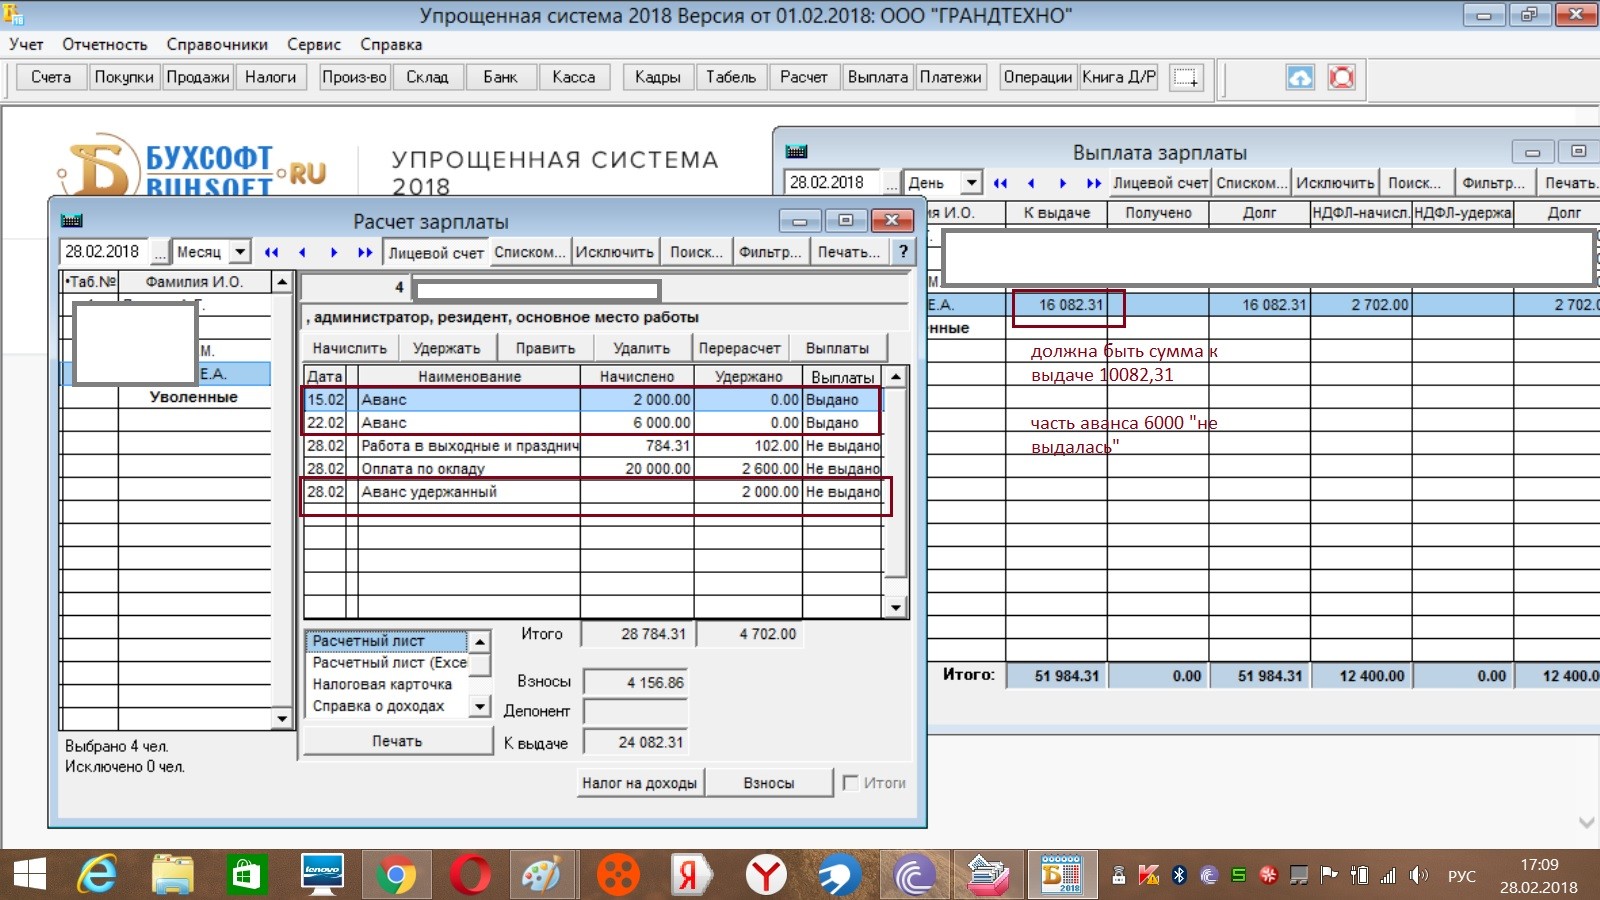
Task: Open the День period dropdown
Action: 970,183
